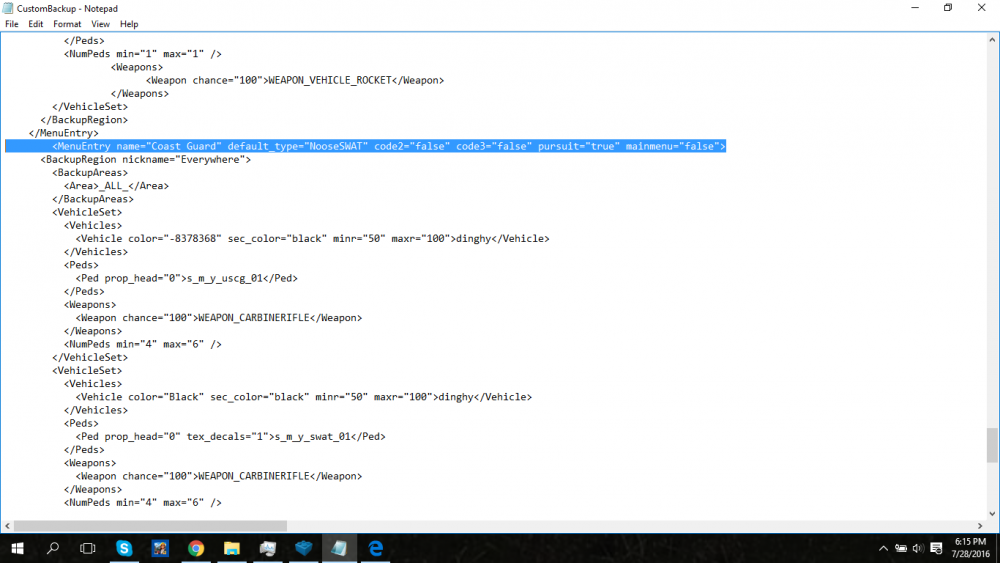Click the horizontal scrollbar left arrow
This screenshot has width=1000, height=563.
click(8, 526)
